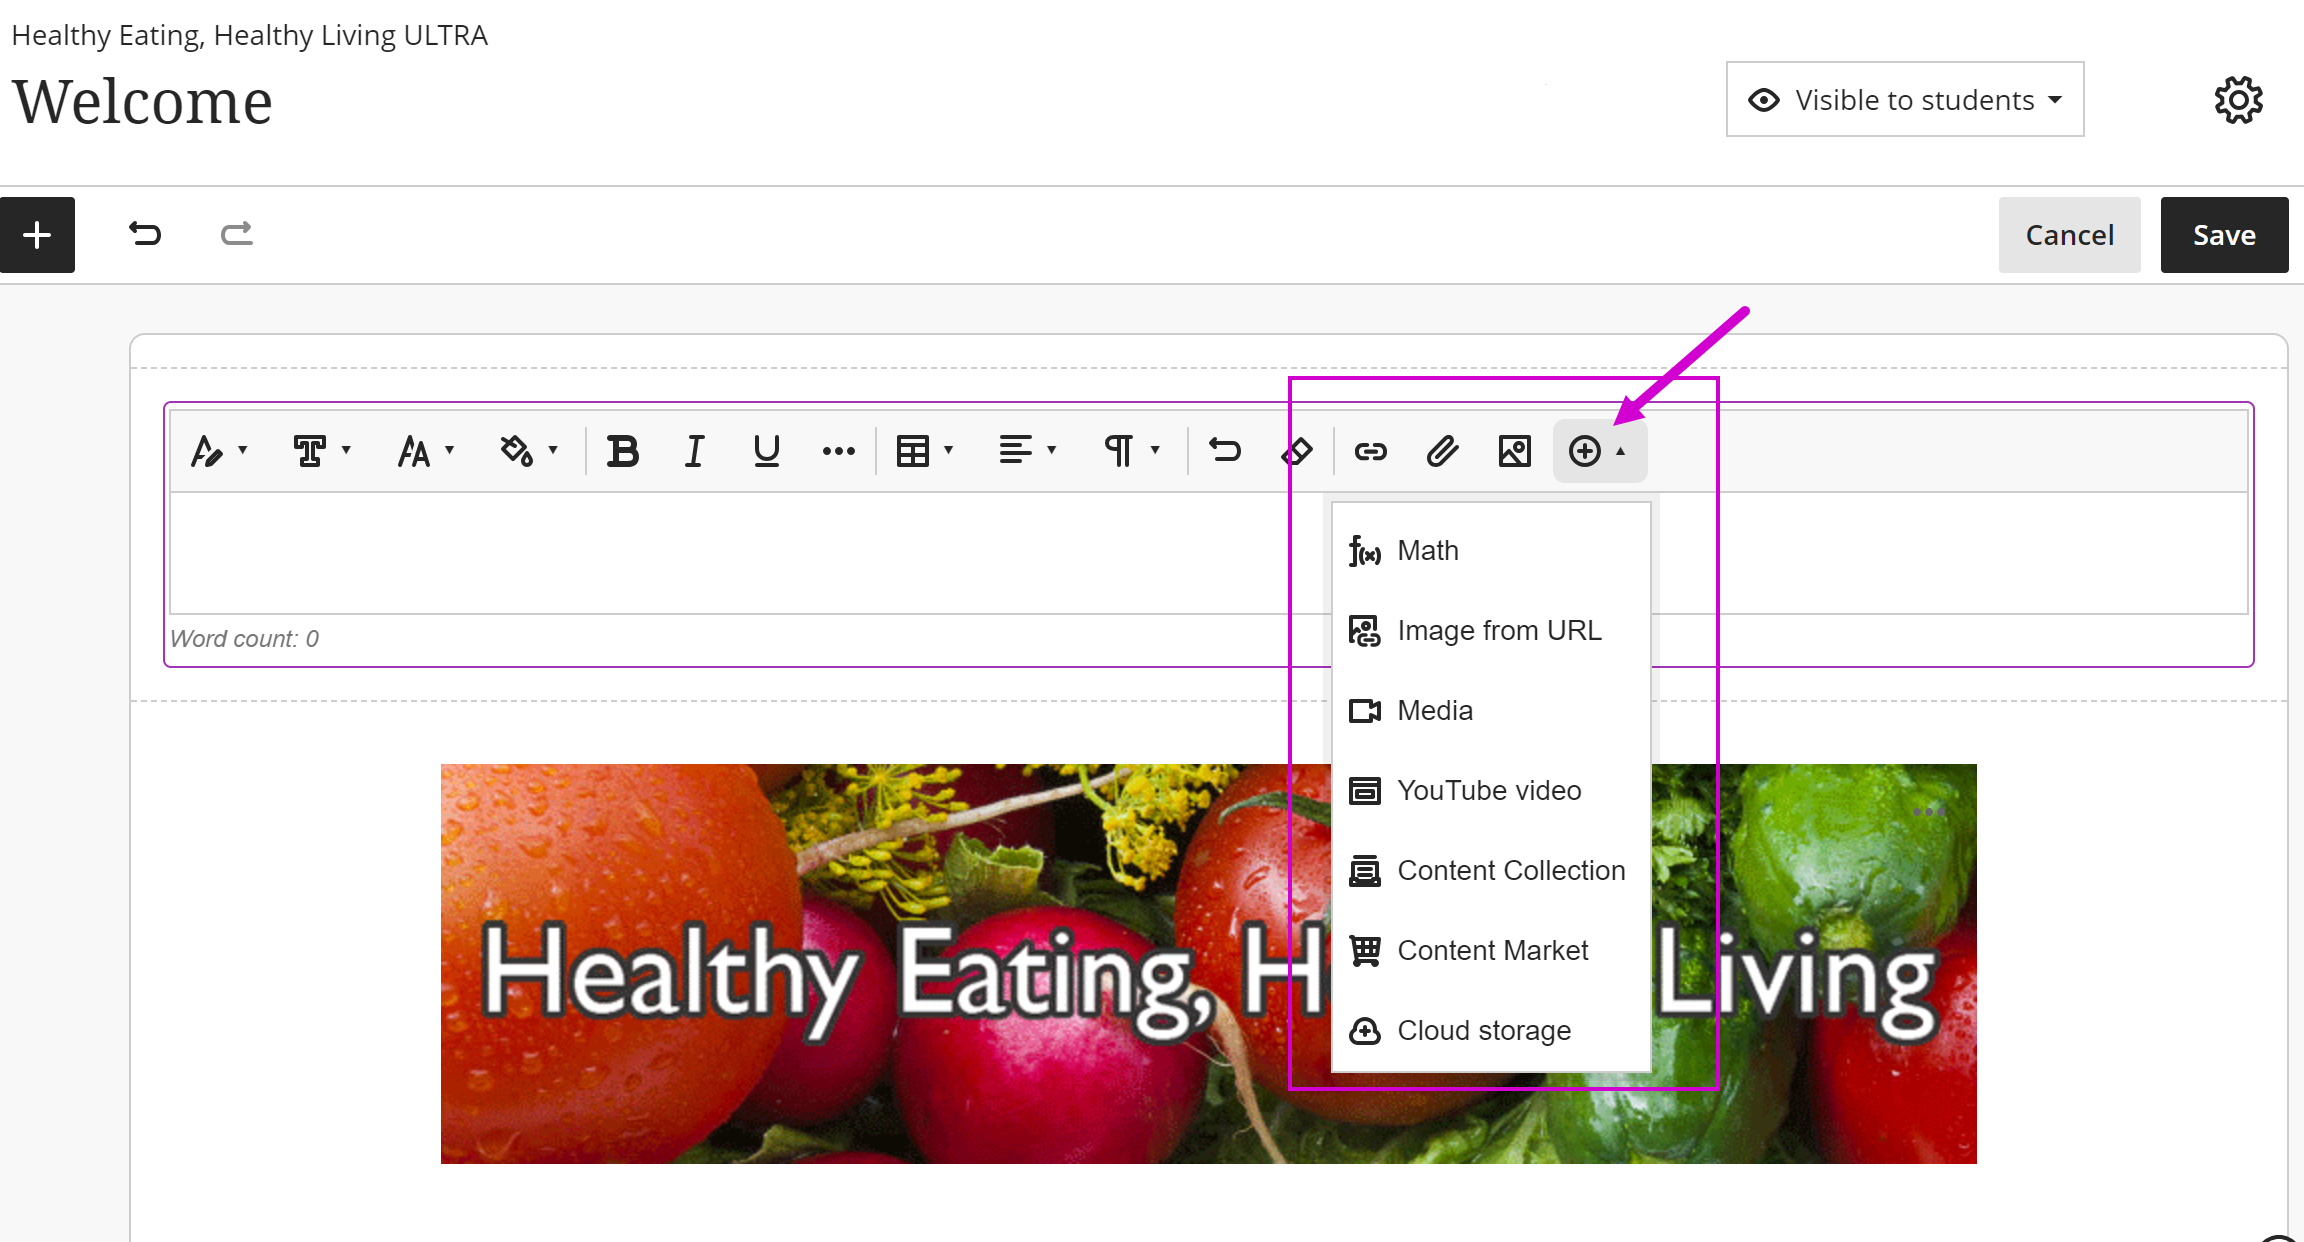Viewport: 2304px width, 1242px height.
Task: Select Cloud storage option
Action: click(x=1491, y=1031)
